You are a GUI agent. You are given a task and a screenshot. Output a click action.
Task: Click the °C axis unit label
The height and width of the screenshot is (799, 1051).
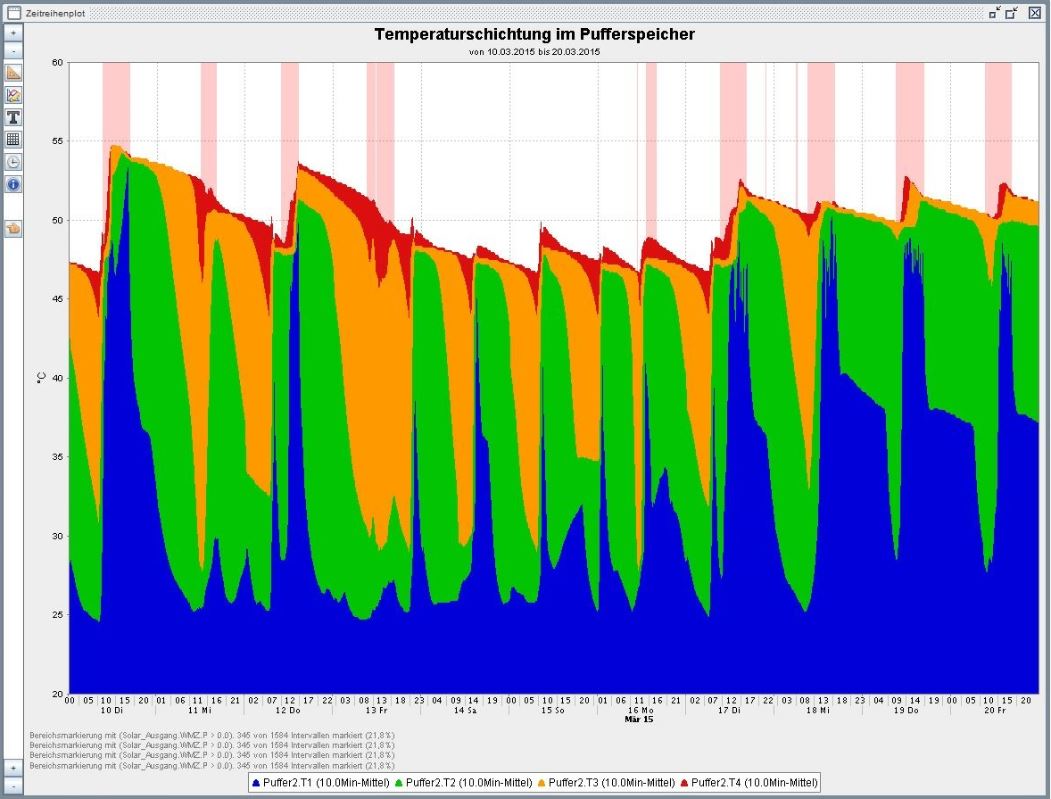coord(40,378)
